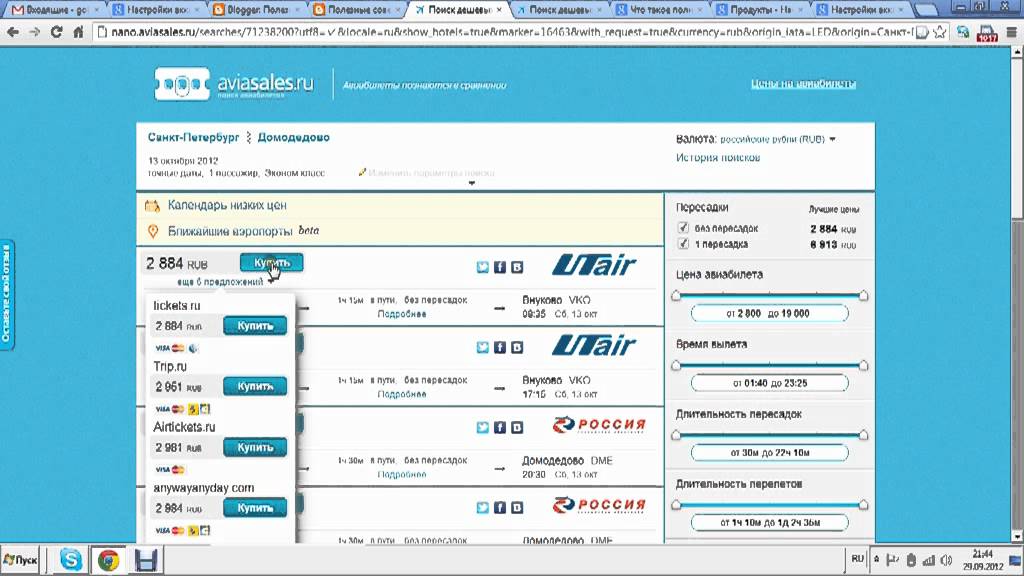This screenshot has width=1024, height=576.
Task: Expand 'Подробнее' for 17:15 Внуково flight
Action: pyautogui.click(x=402, y=394)
